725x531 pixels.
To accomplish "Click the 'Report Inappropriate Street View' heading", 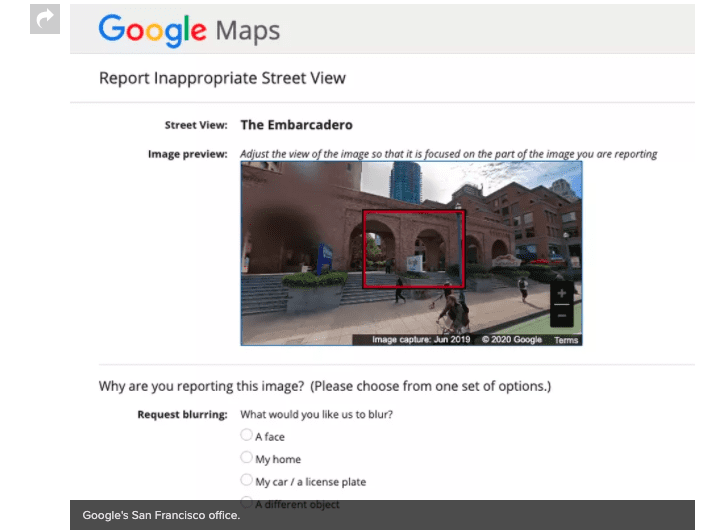I will (x=222, y=78).
